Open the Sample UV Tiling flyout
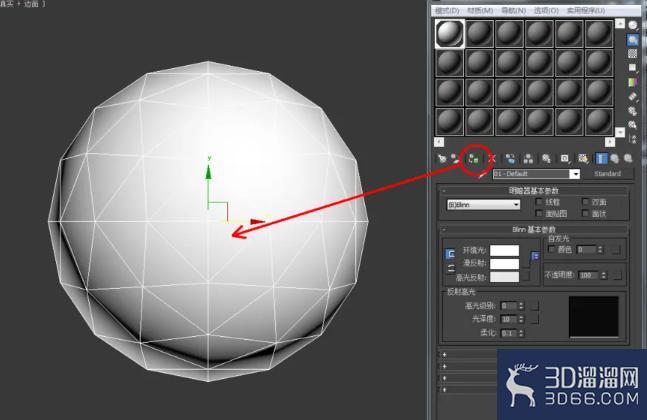647x420 pixels. tap(633, 68)
